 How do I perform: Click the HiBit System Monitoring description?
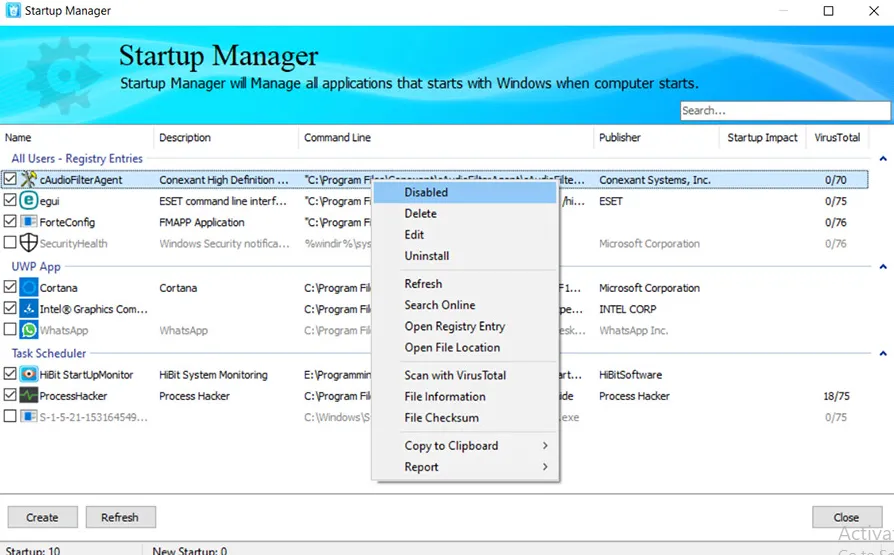pyautogui.click(x=213, y=375)
